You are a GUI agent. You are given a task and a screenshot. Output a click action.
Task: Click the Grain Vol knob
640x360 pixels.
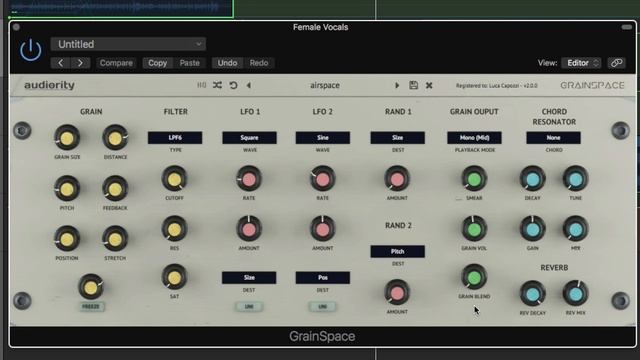click(474, 229)
